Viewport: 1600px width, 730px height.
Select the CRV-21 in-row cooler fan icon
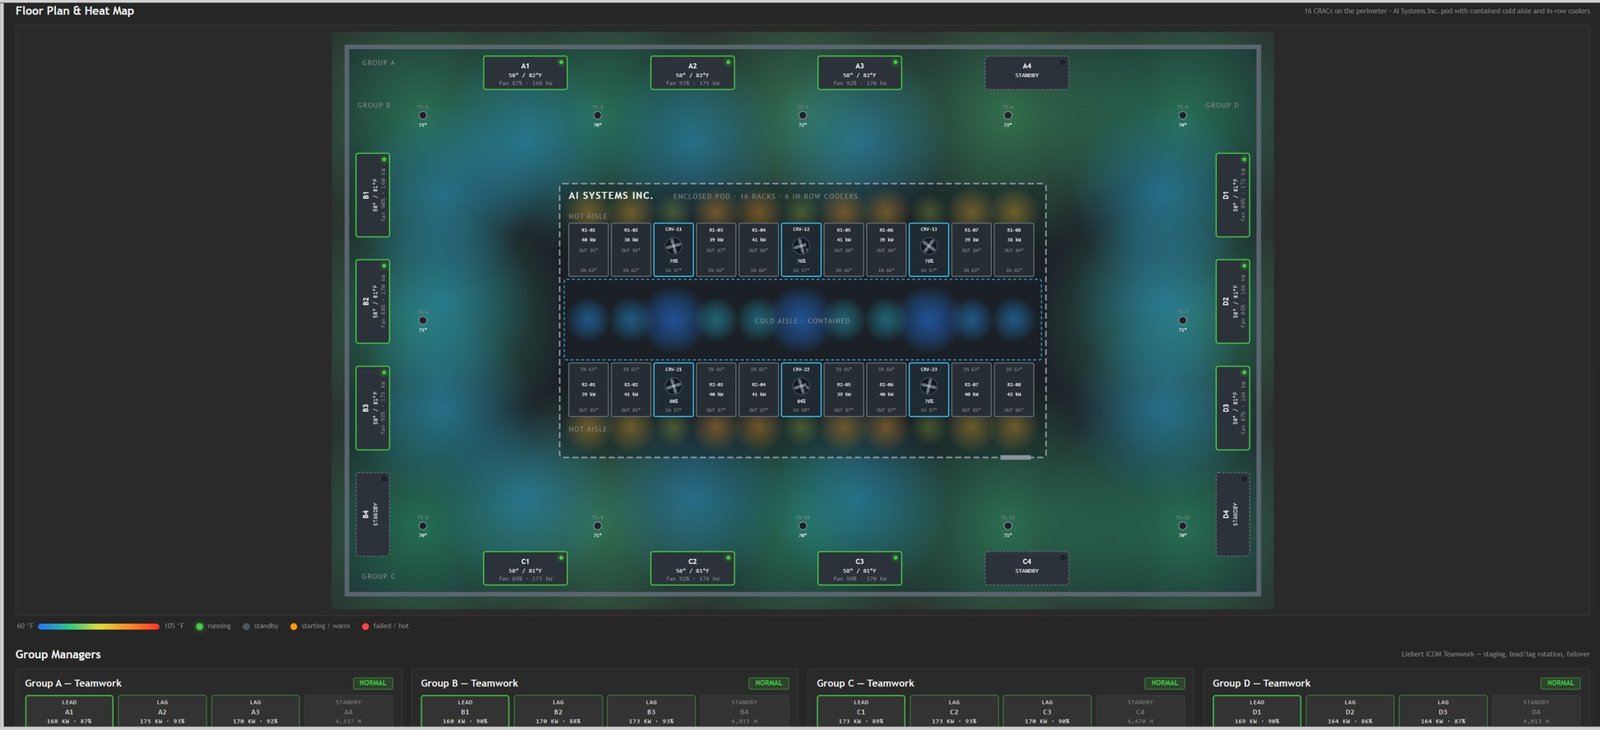pyautogui.click(x=673, y=385)
